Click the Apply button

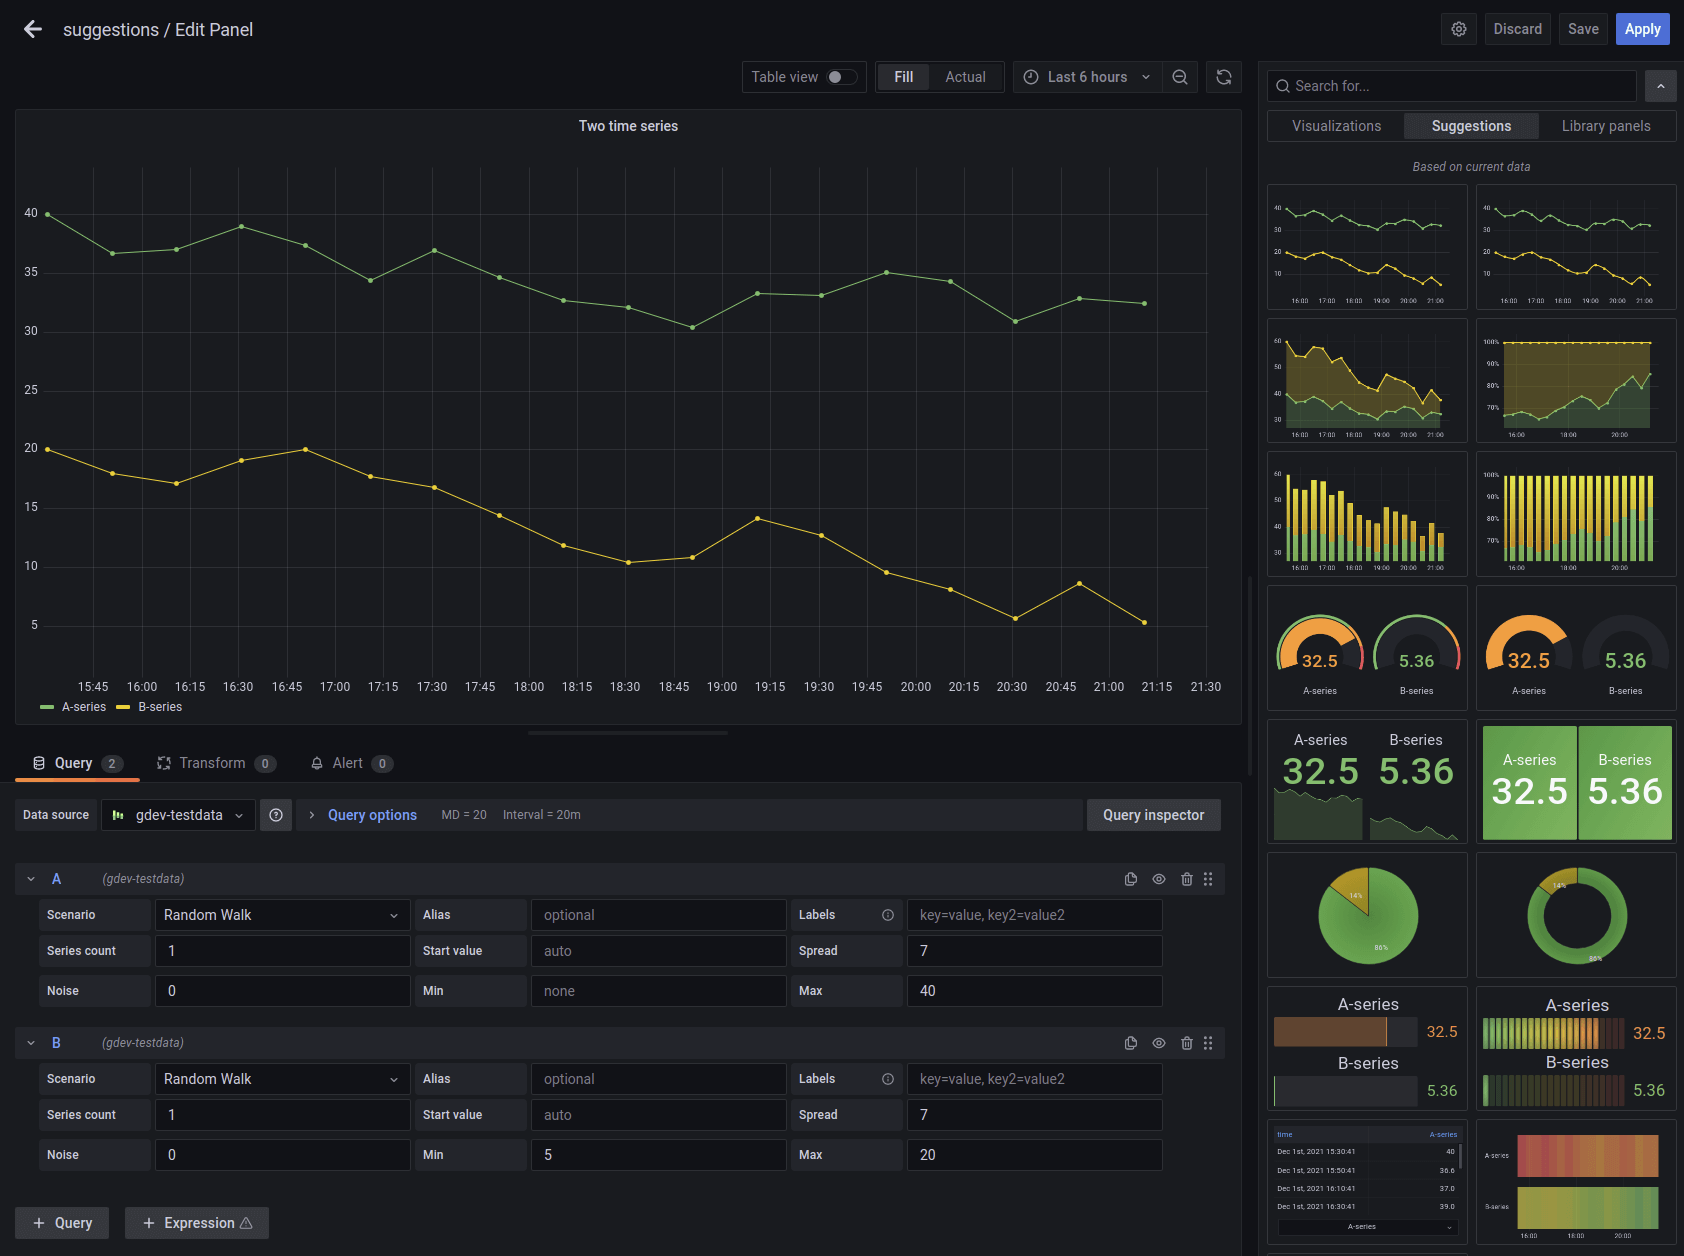[x=1642, y=29]
